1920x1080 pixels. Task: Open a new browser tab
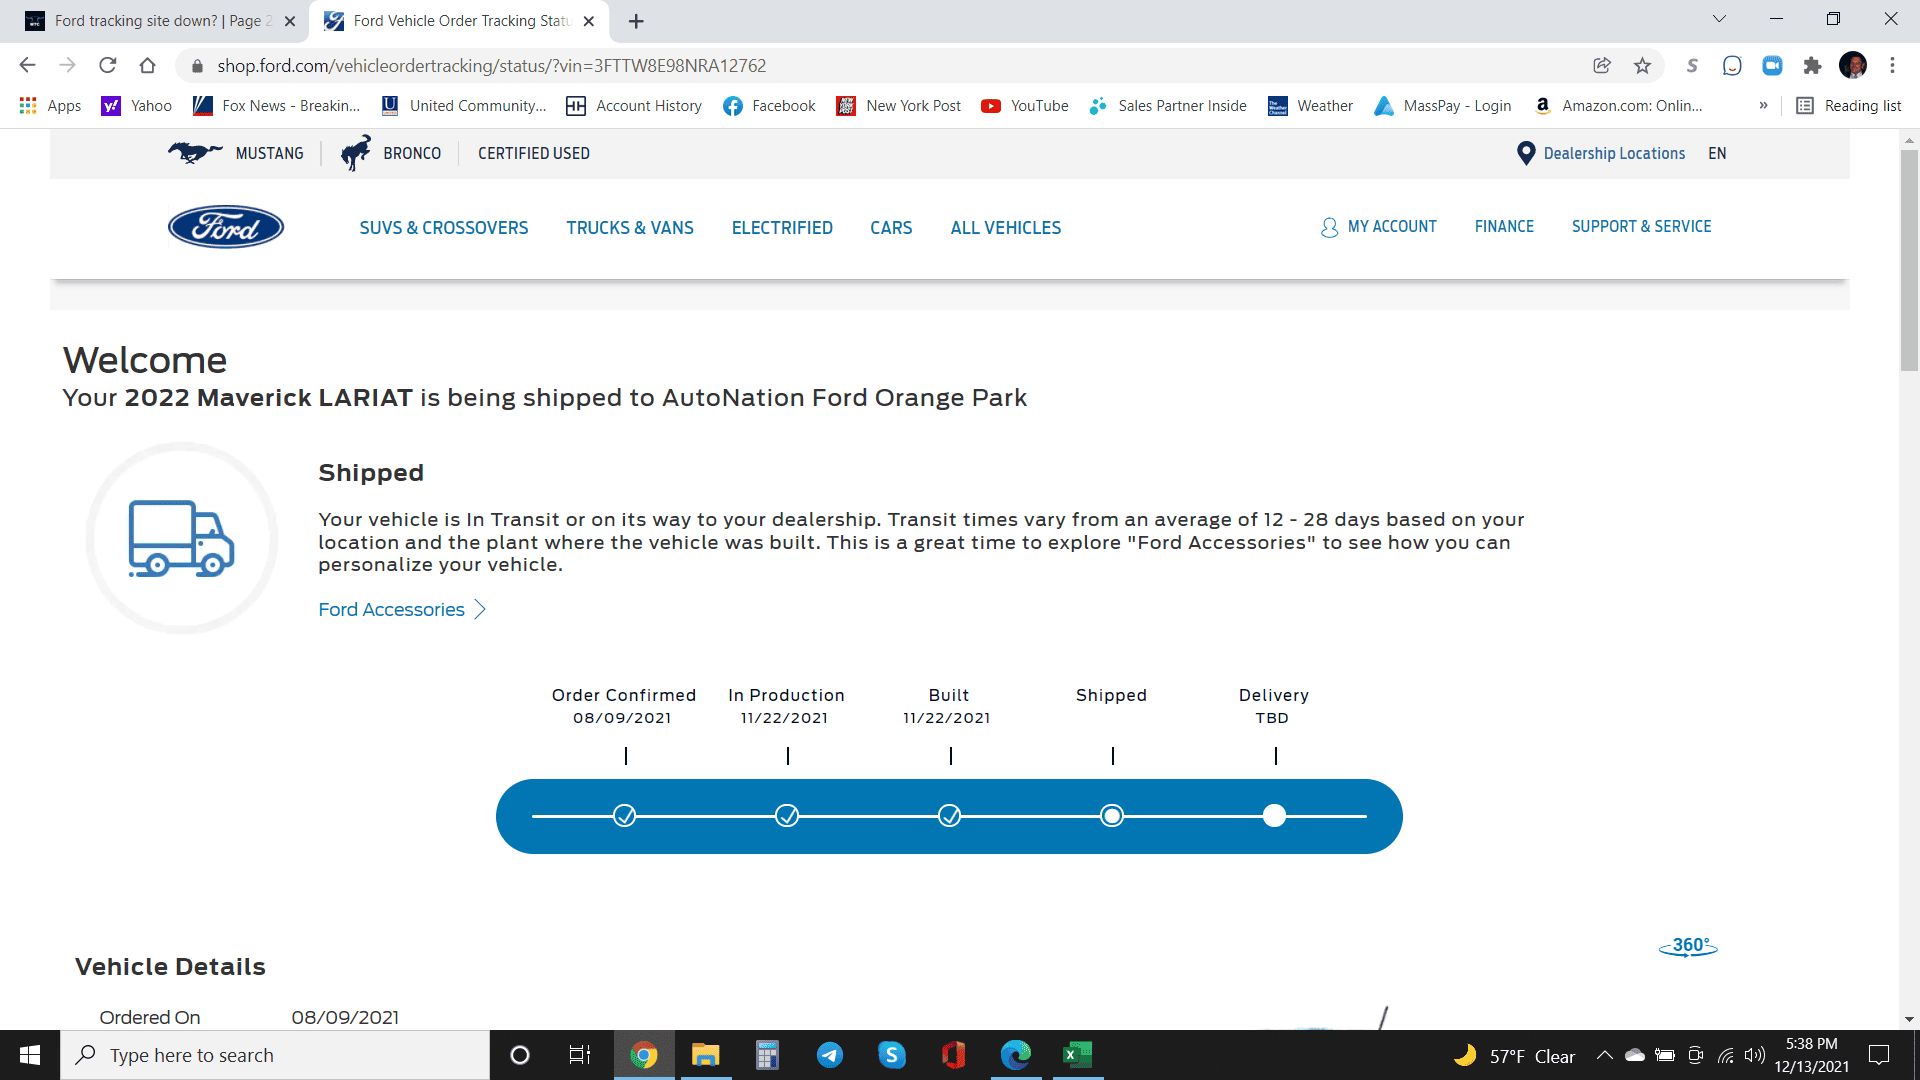tap(636, 21)
